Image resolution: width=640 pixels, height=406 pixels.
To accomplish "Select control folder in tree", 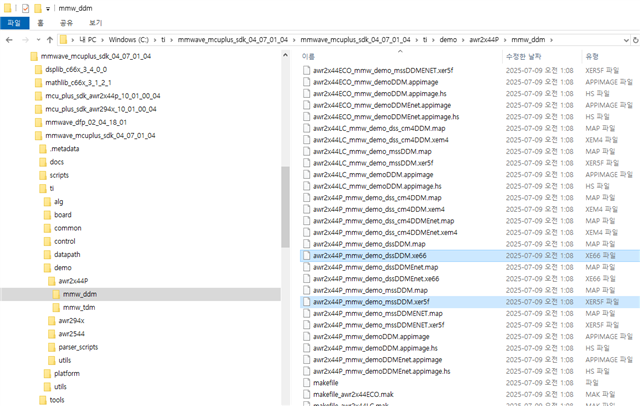I will 64,241.
